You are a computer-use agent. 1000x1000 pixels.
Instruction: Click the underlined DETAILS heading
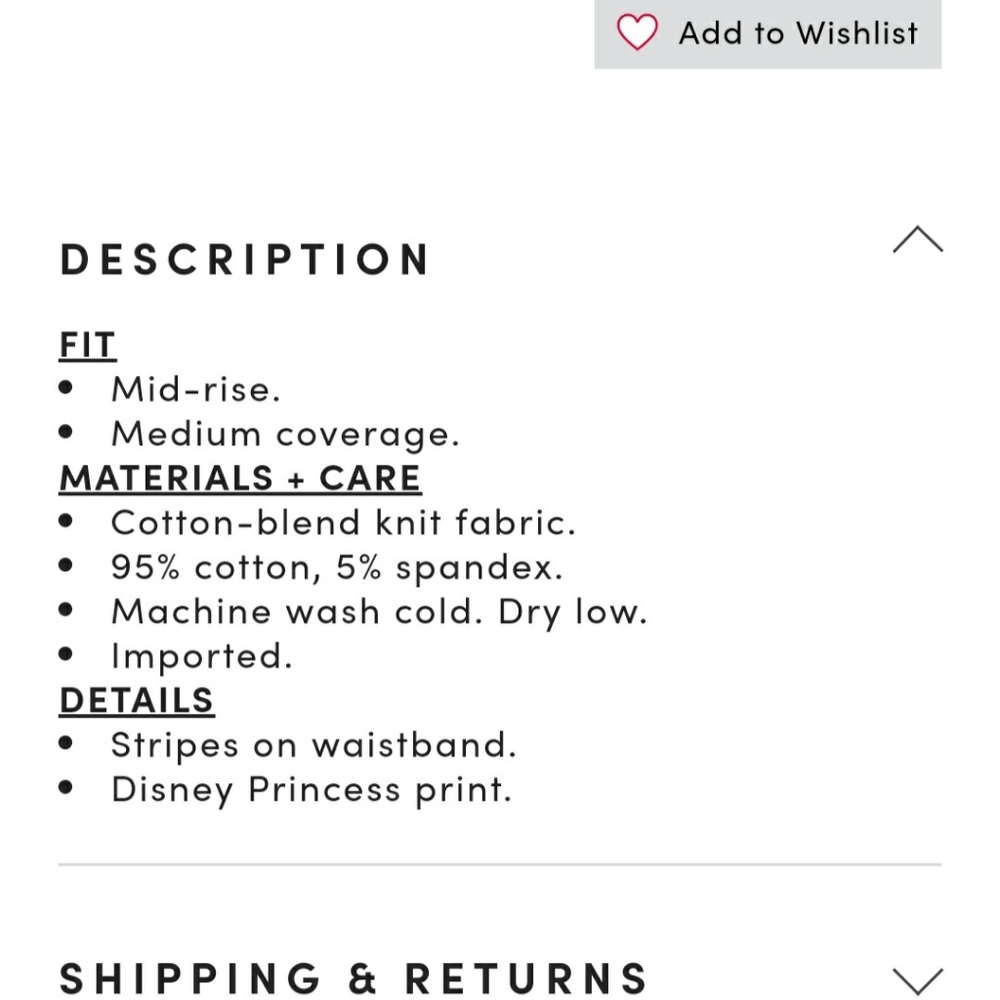(136, 700)
